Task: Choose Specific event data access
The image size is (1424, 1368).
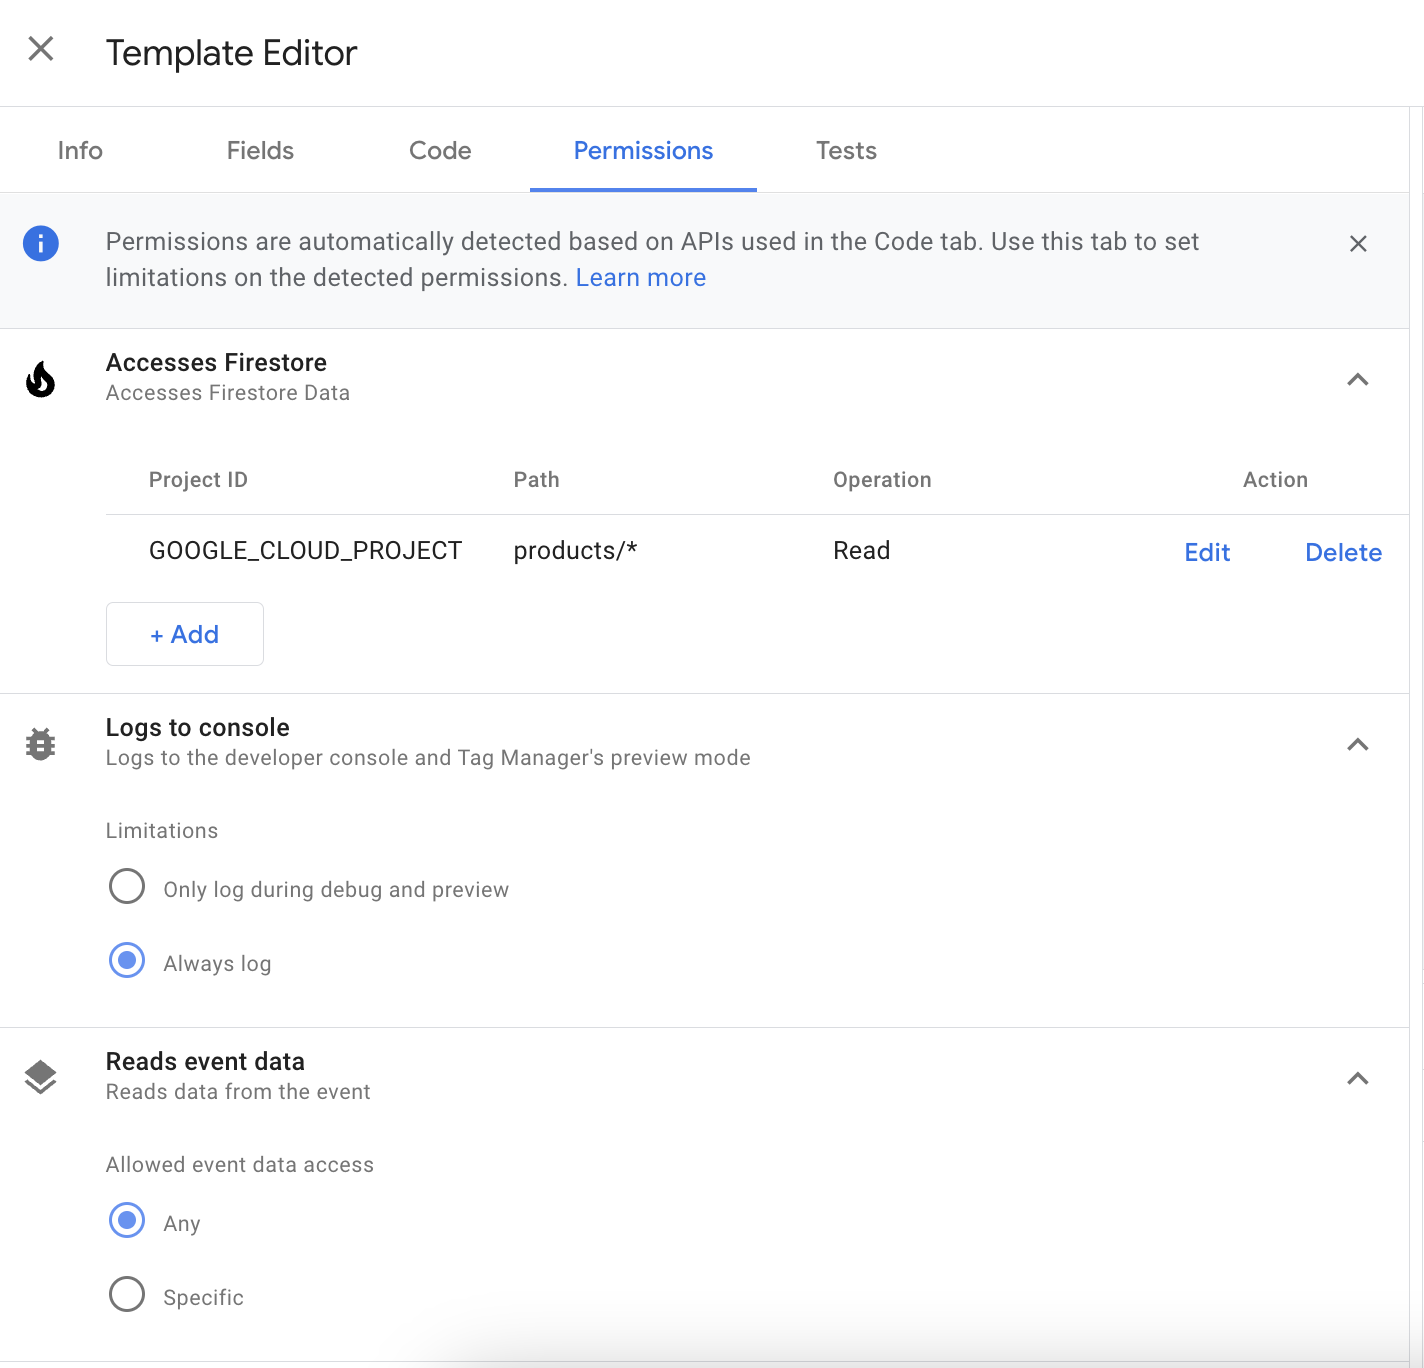Action: click(x=127, y=1295)
